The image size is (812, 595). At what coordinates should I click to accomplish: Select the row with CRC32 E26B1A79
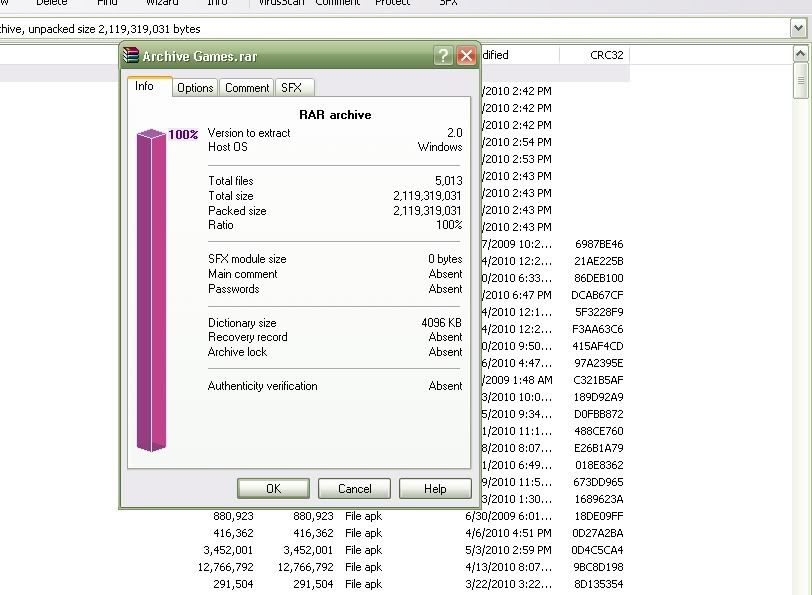(555, 448)
